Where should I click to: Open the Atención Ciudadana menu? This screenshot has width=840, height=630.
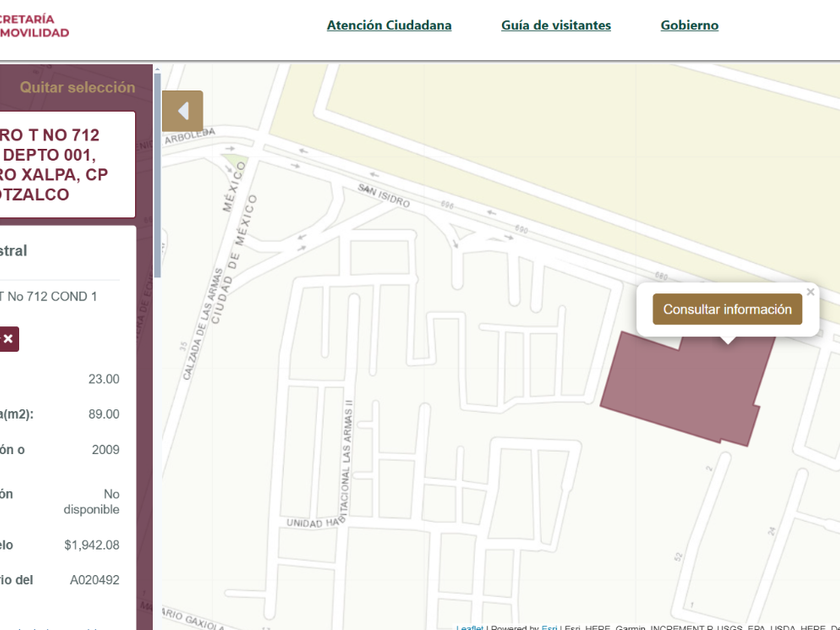[x=389, y=25]
